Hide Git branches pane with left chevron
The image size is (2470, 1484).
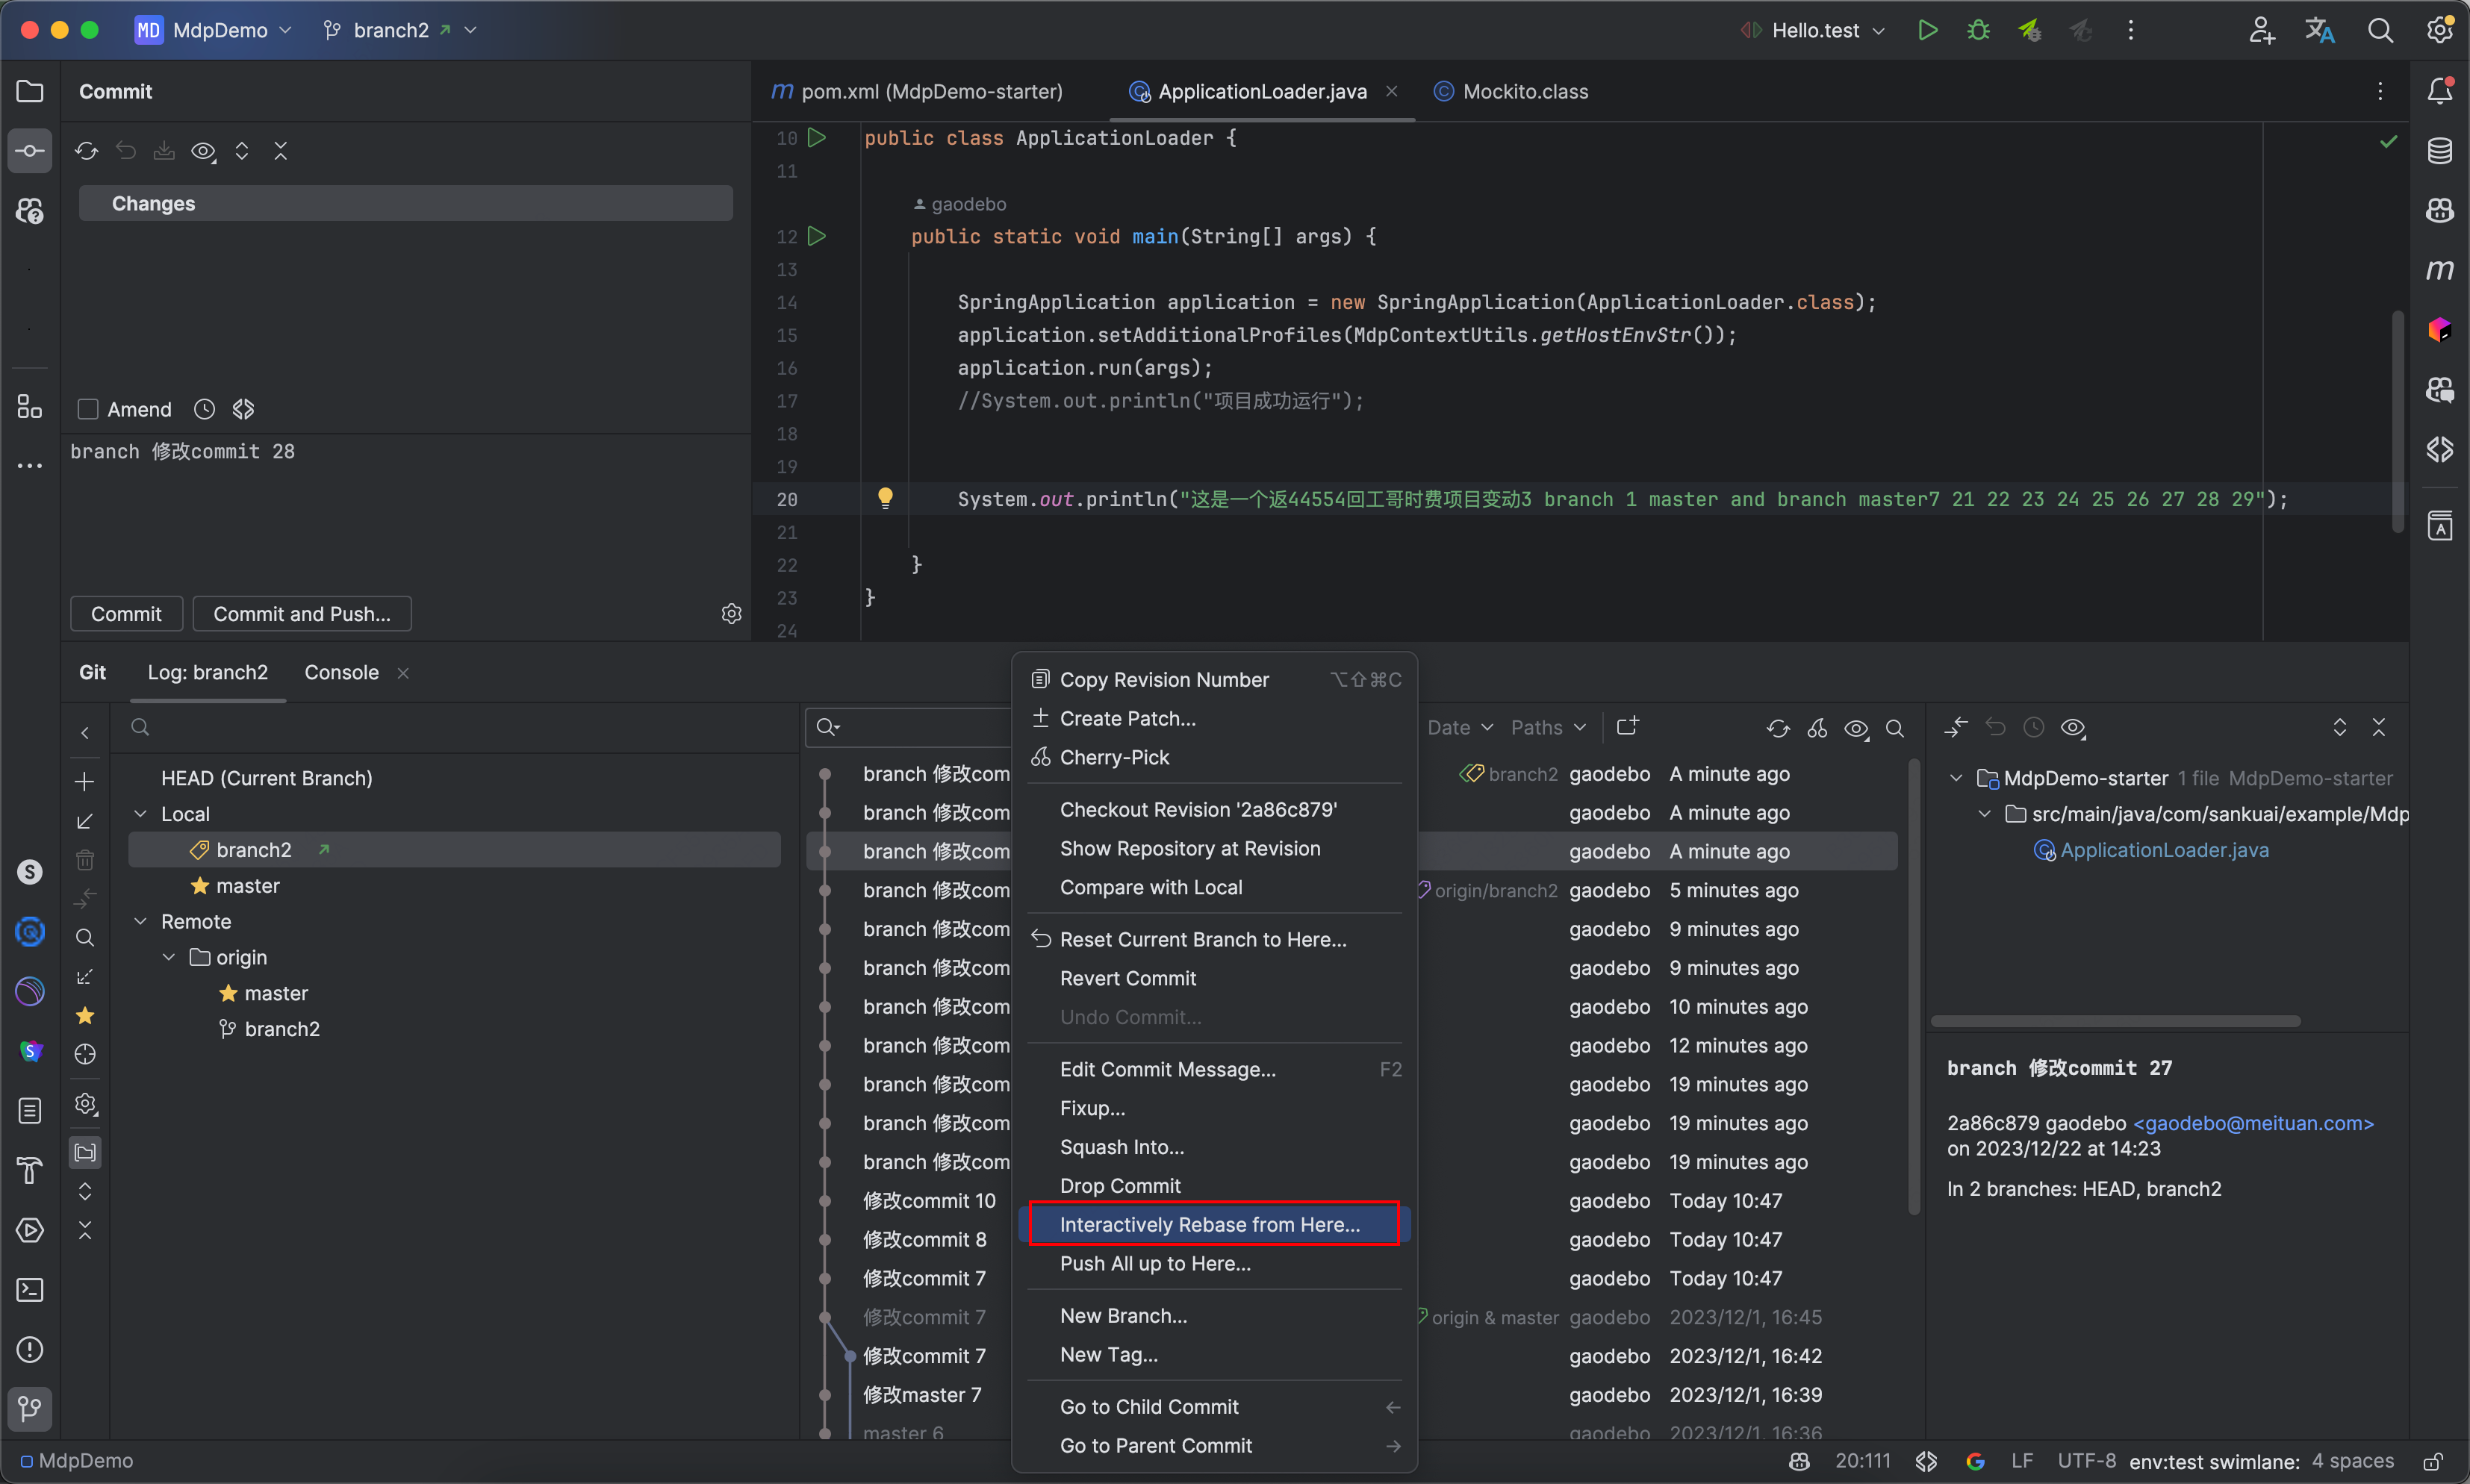(x=85, y=733)
